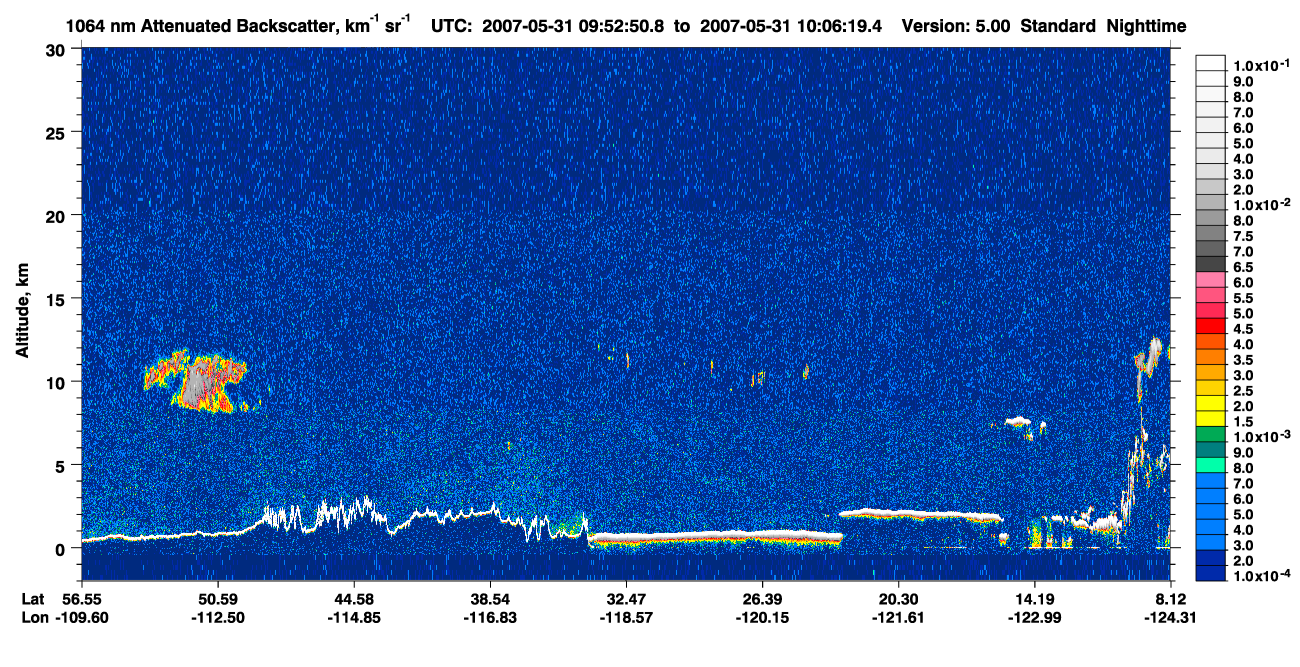Click the latitude value 8.12
Image resolution: width=1300 pixels, height=667 pixels.
(x=1171, y=599)
